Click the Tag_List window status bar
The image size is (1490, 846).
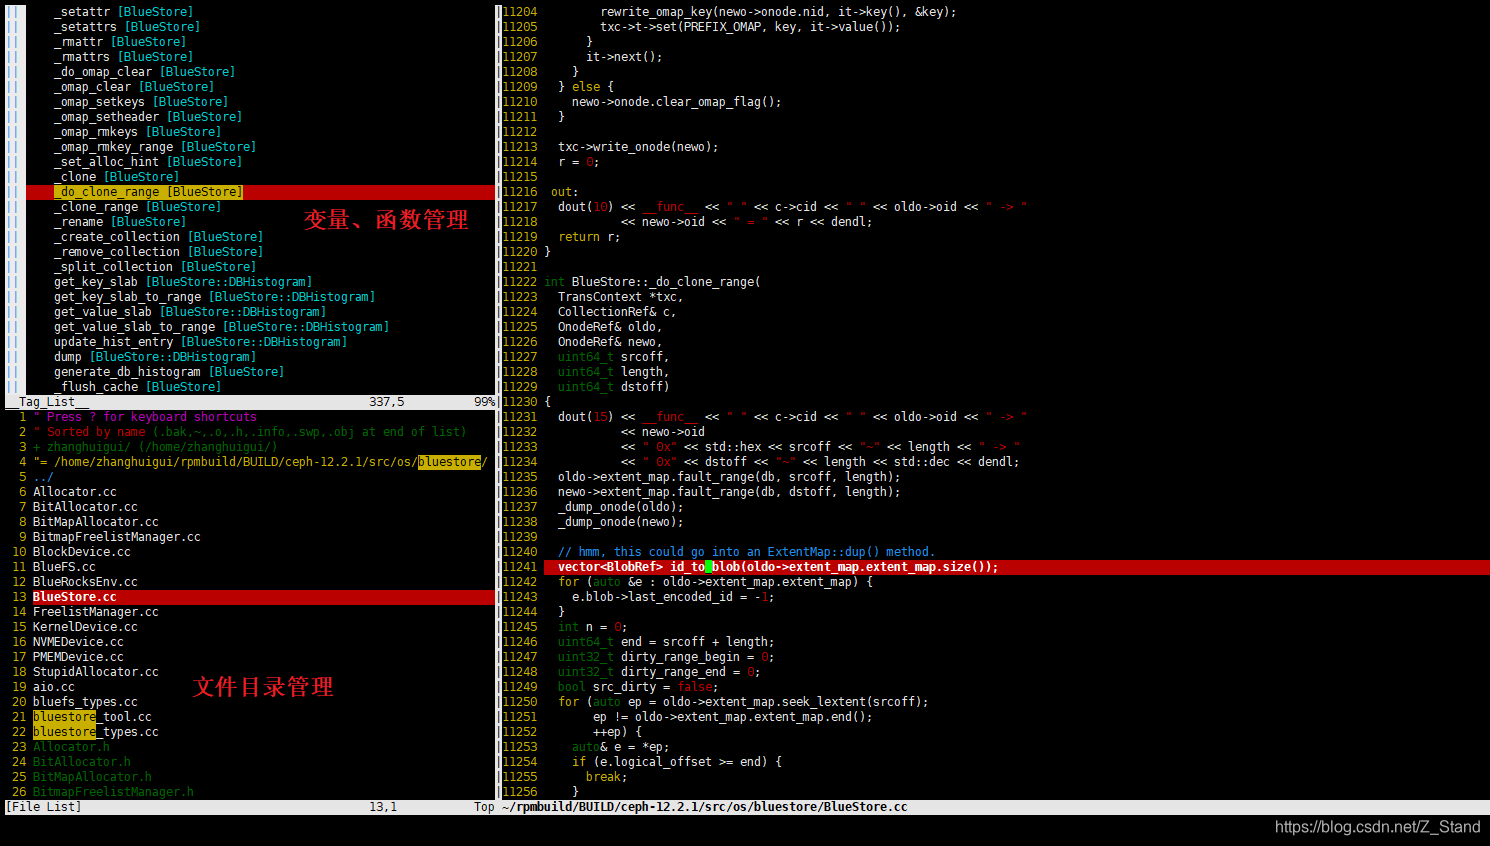pos(250,402)
